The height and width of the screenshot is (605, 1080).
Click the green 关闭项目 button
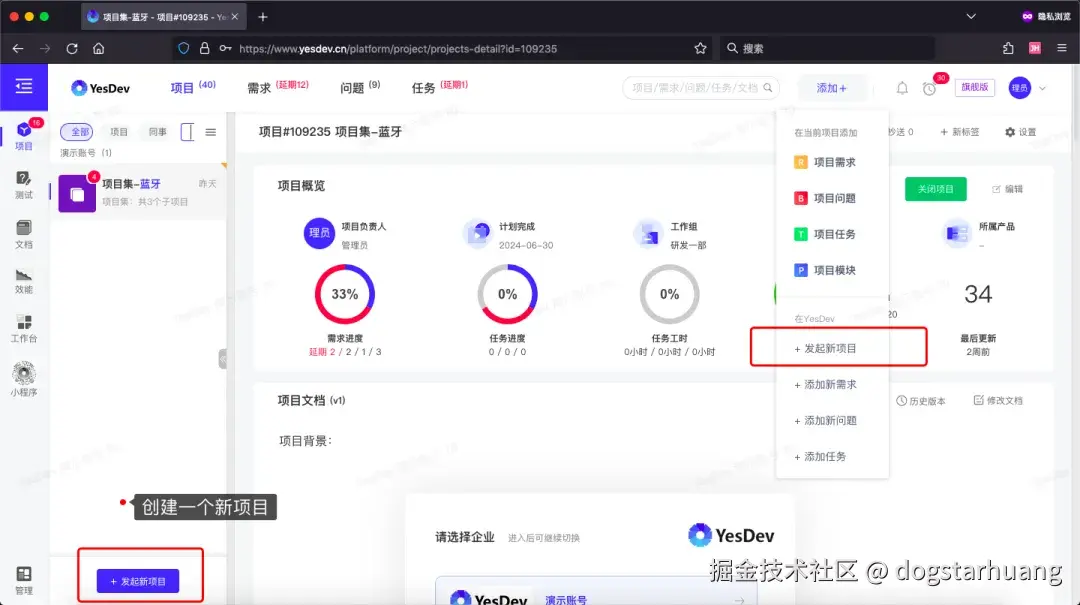click(x=935, y=188)
